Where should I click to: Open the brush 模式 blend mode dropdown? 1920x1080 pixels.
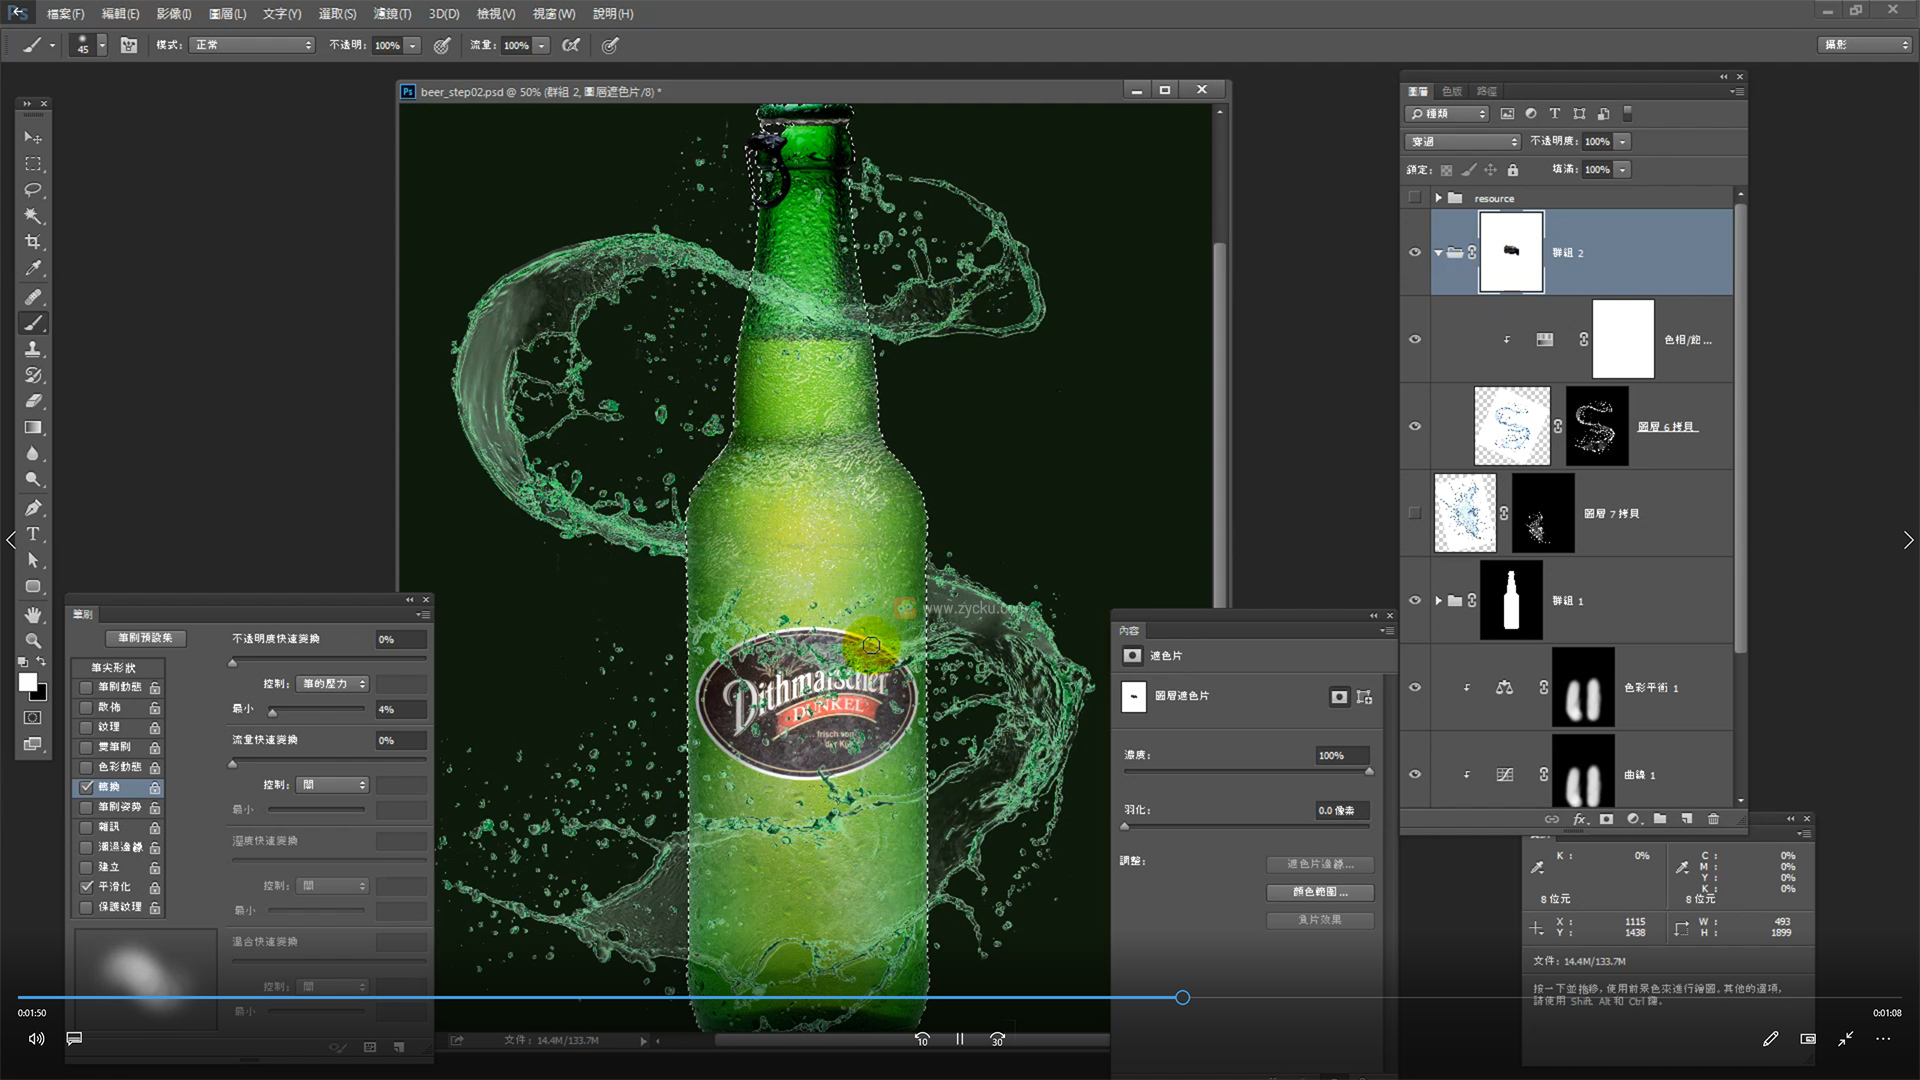252,45
